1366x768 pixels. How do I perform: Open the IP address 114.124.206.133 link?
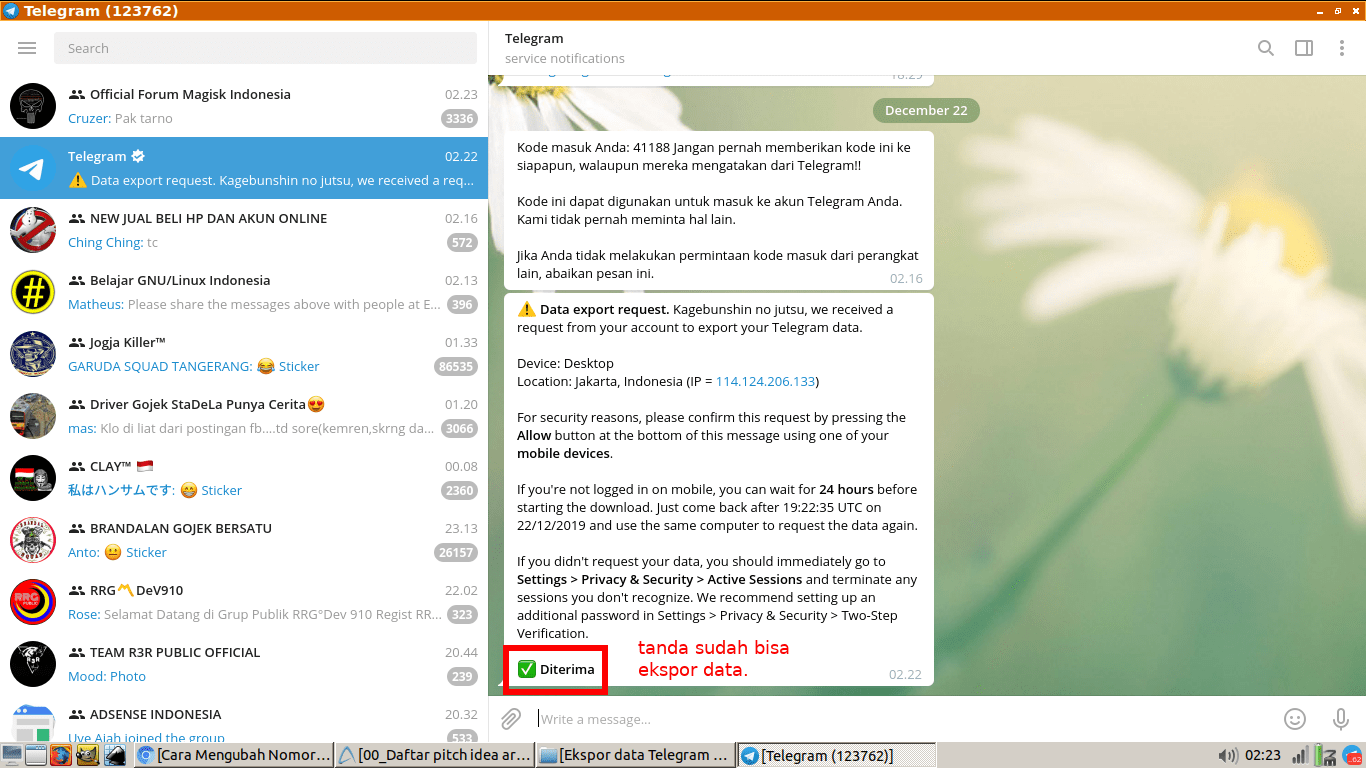766,381
